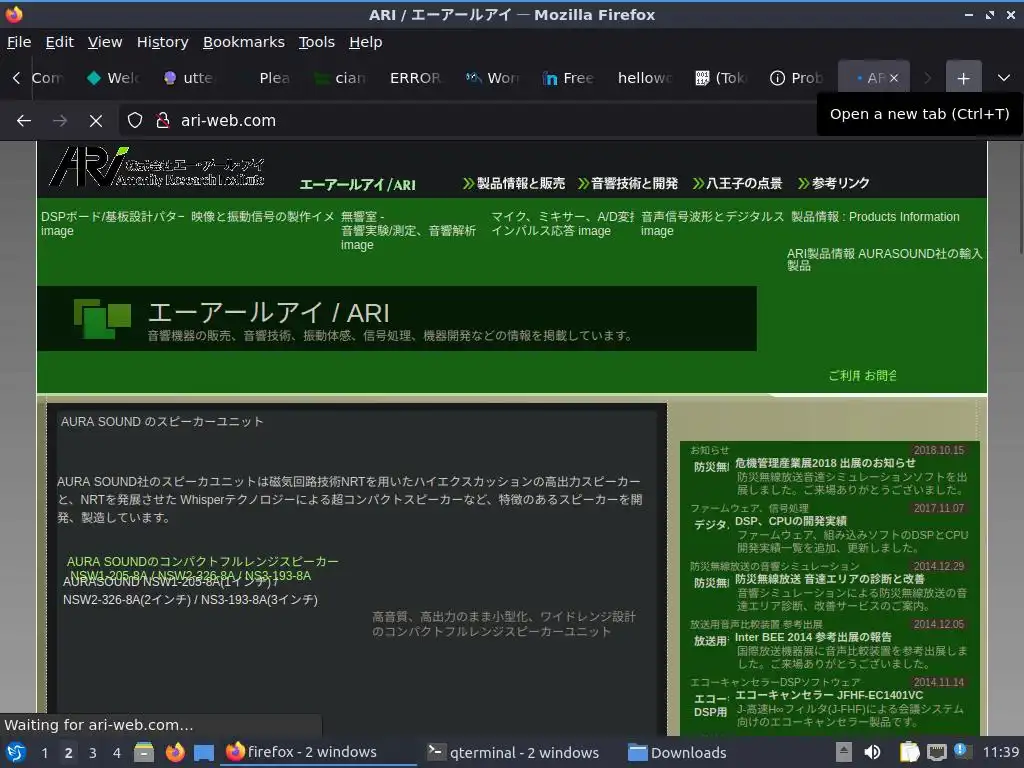Click the greyed-out forward navigation arrow
This screenshot has width=1024, height=768.
pyautogui.click(x=59, y=120)
